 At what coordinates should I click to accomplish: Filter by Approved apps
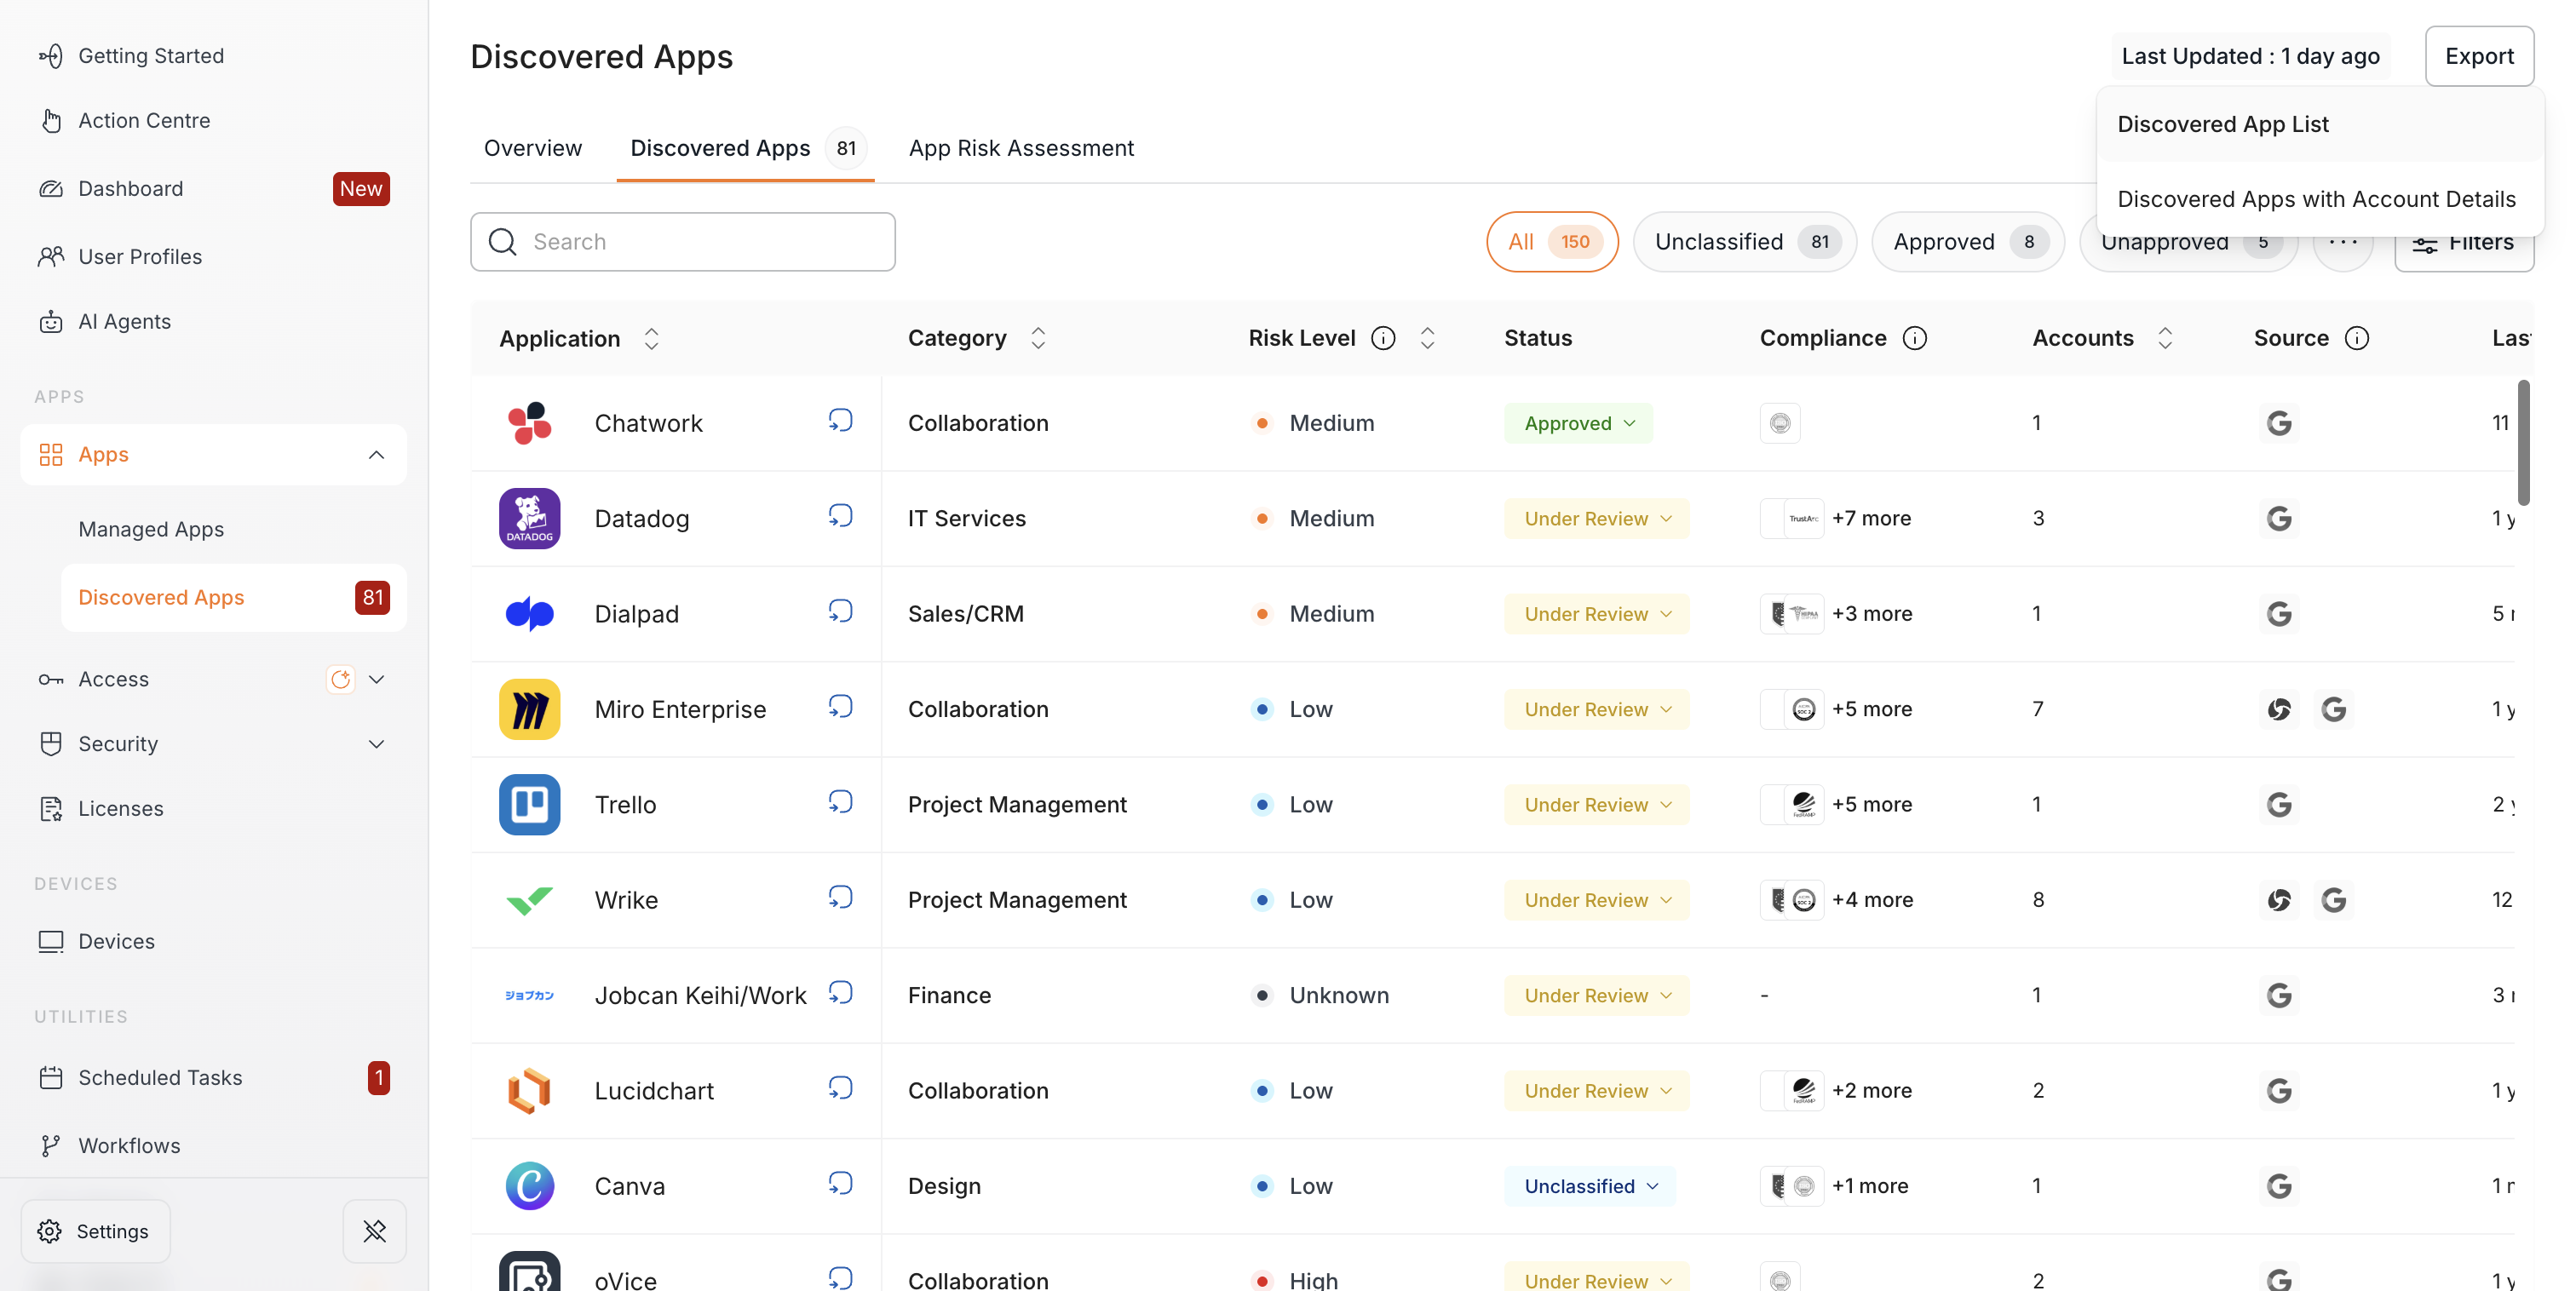1968,242
